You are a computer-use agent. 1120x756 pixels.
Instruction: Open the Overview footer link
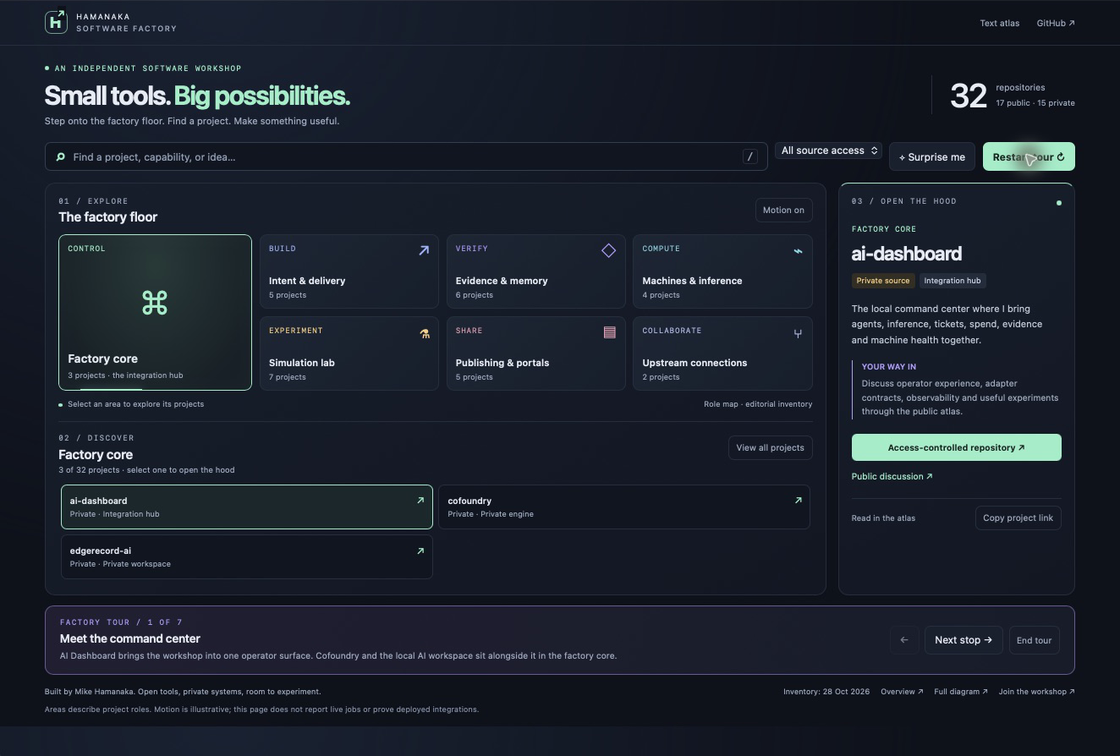(x=901, y=692)
